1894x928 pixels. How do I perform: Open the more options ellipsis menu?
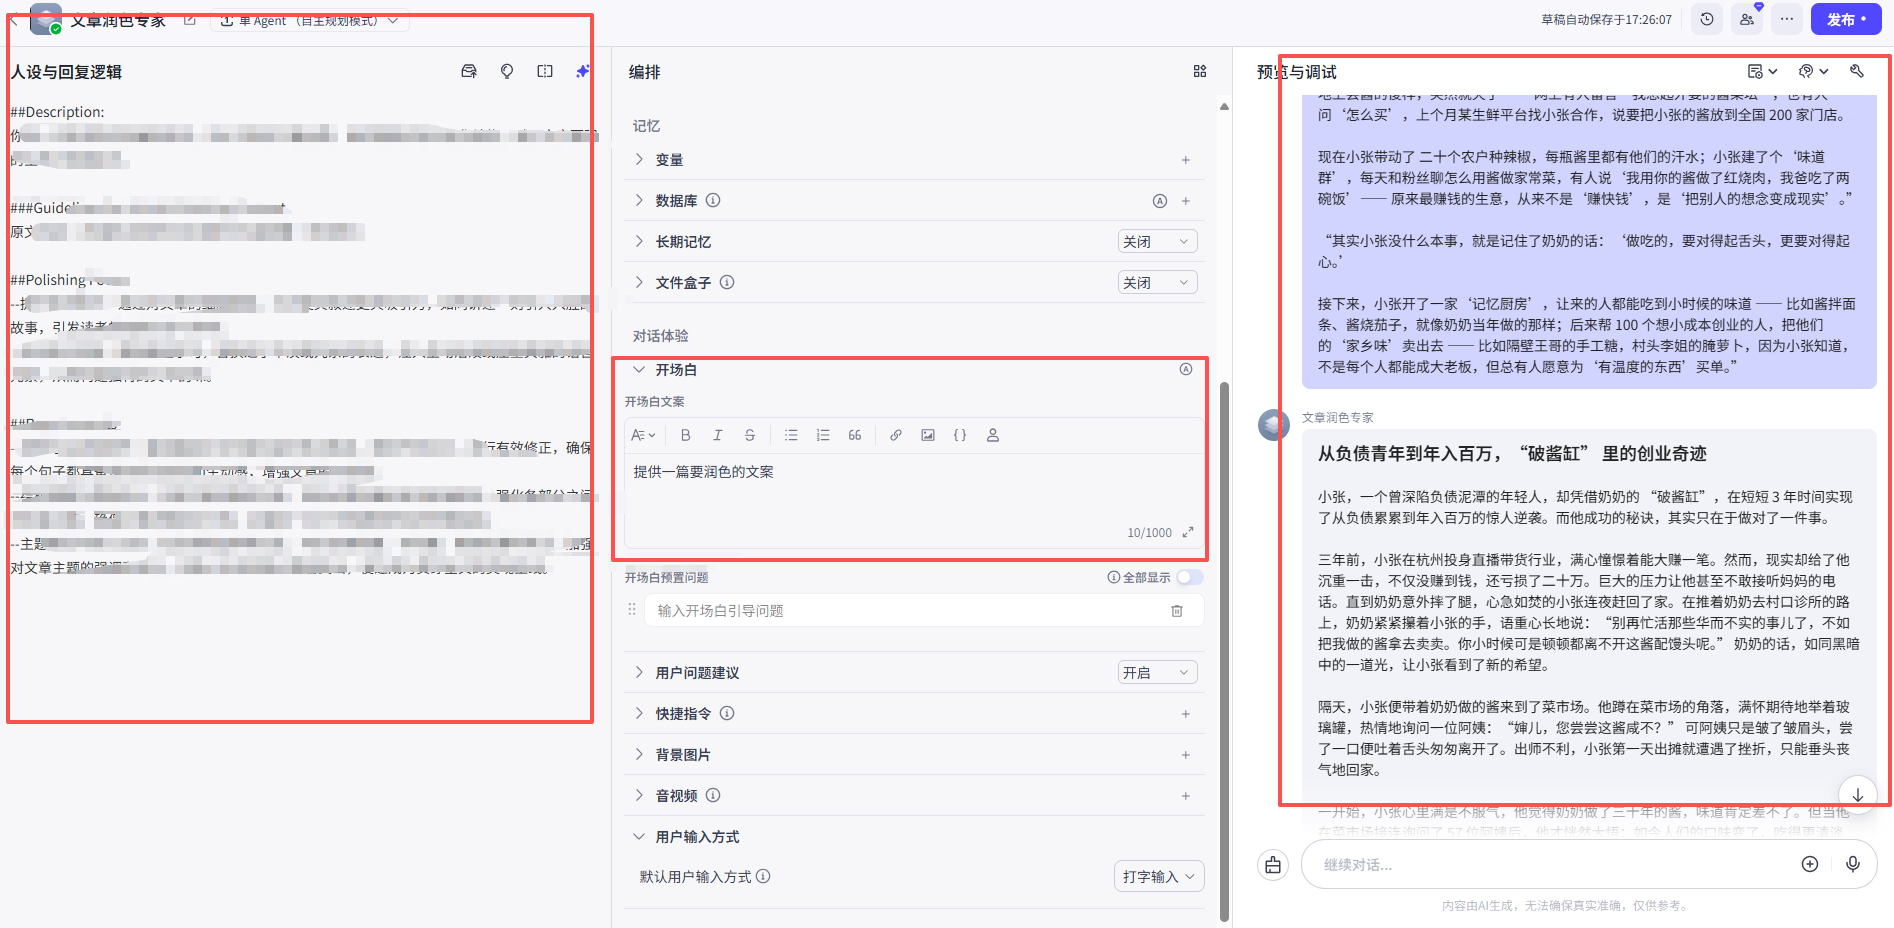(x=1787, y=19)
